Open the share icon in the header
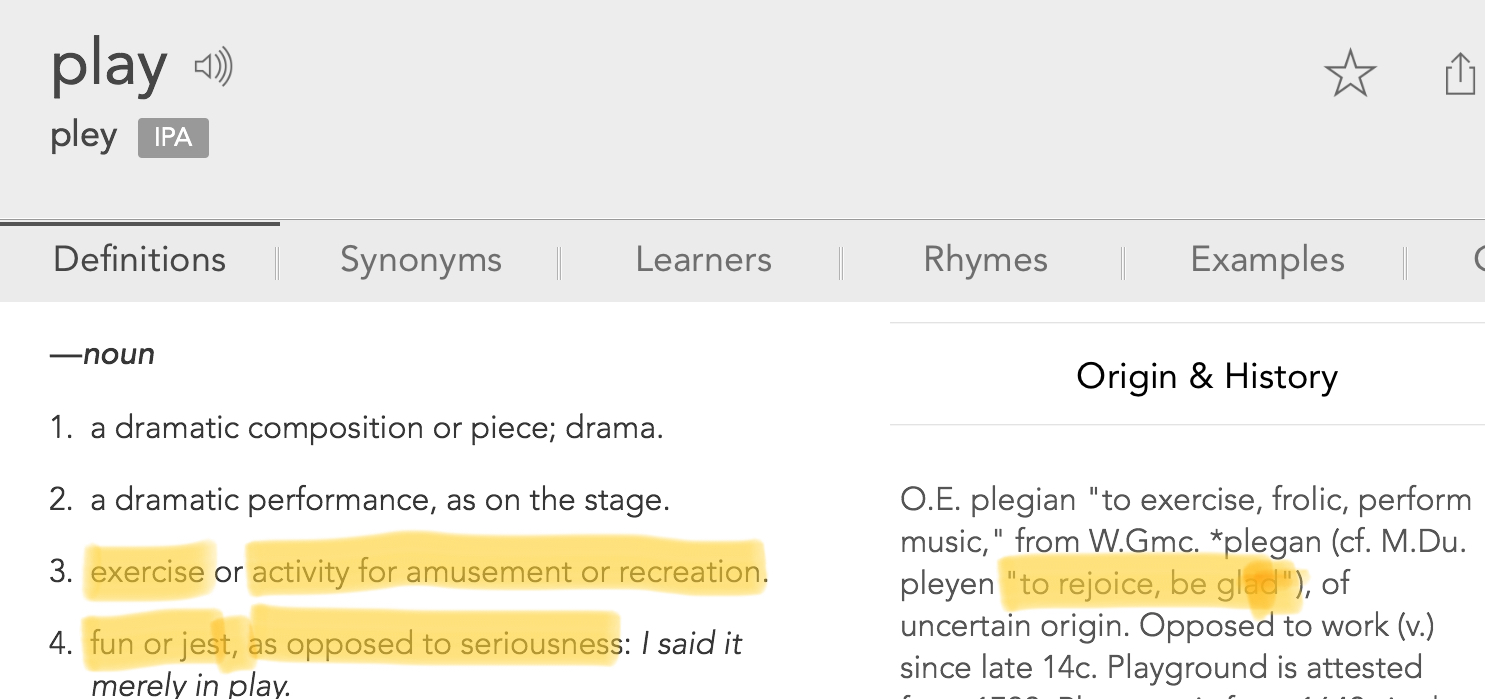The height and width of the screenshot is (699, 1485). coord(1460,74)
